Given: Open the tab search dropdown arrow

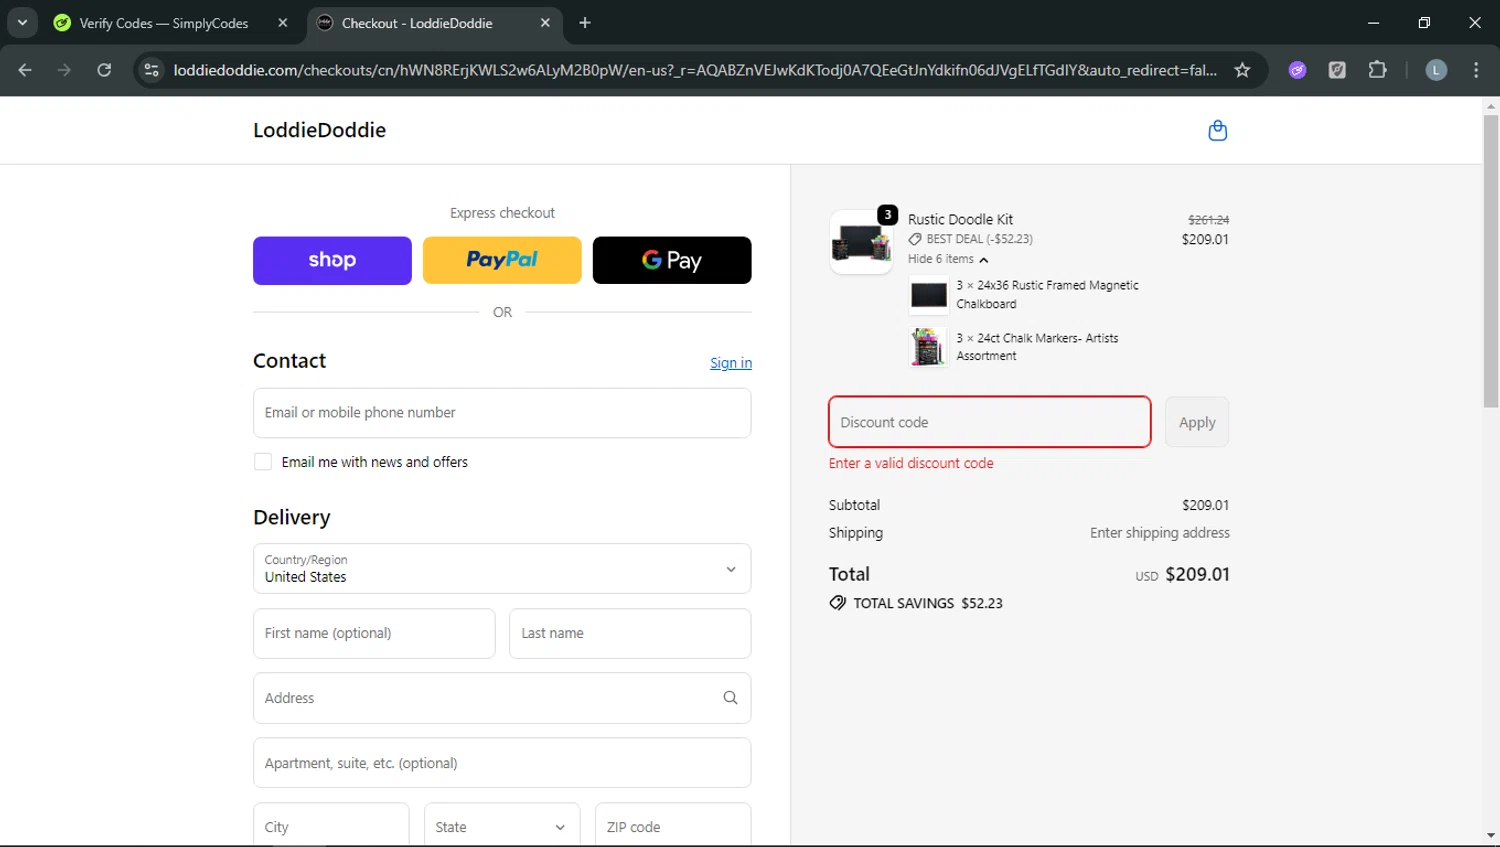Looking at the screenshot, I should click(x=22, y=23).
